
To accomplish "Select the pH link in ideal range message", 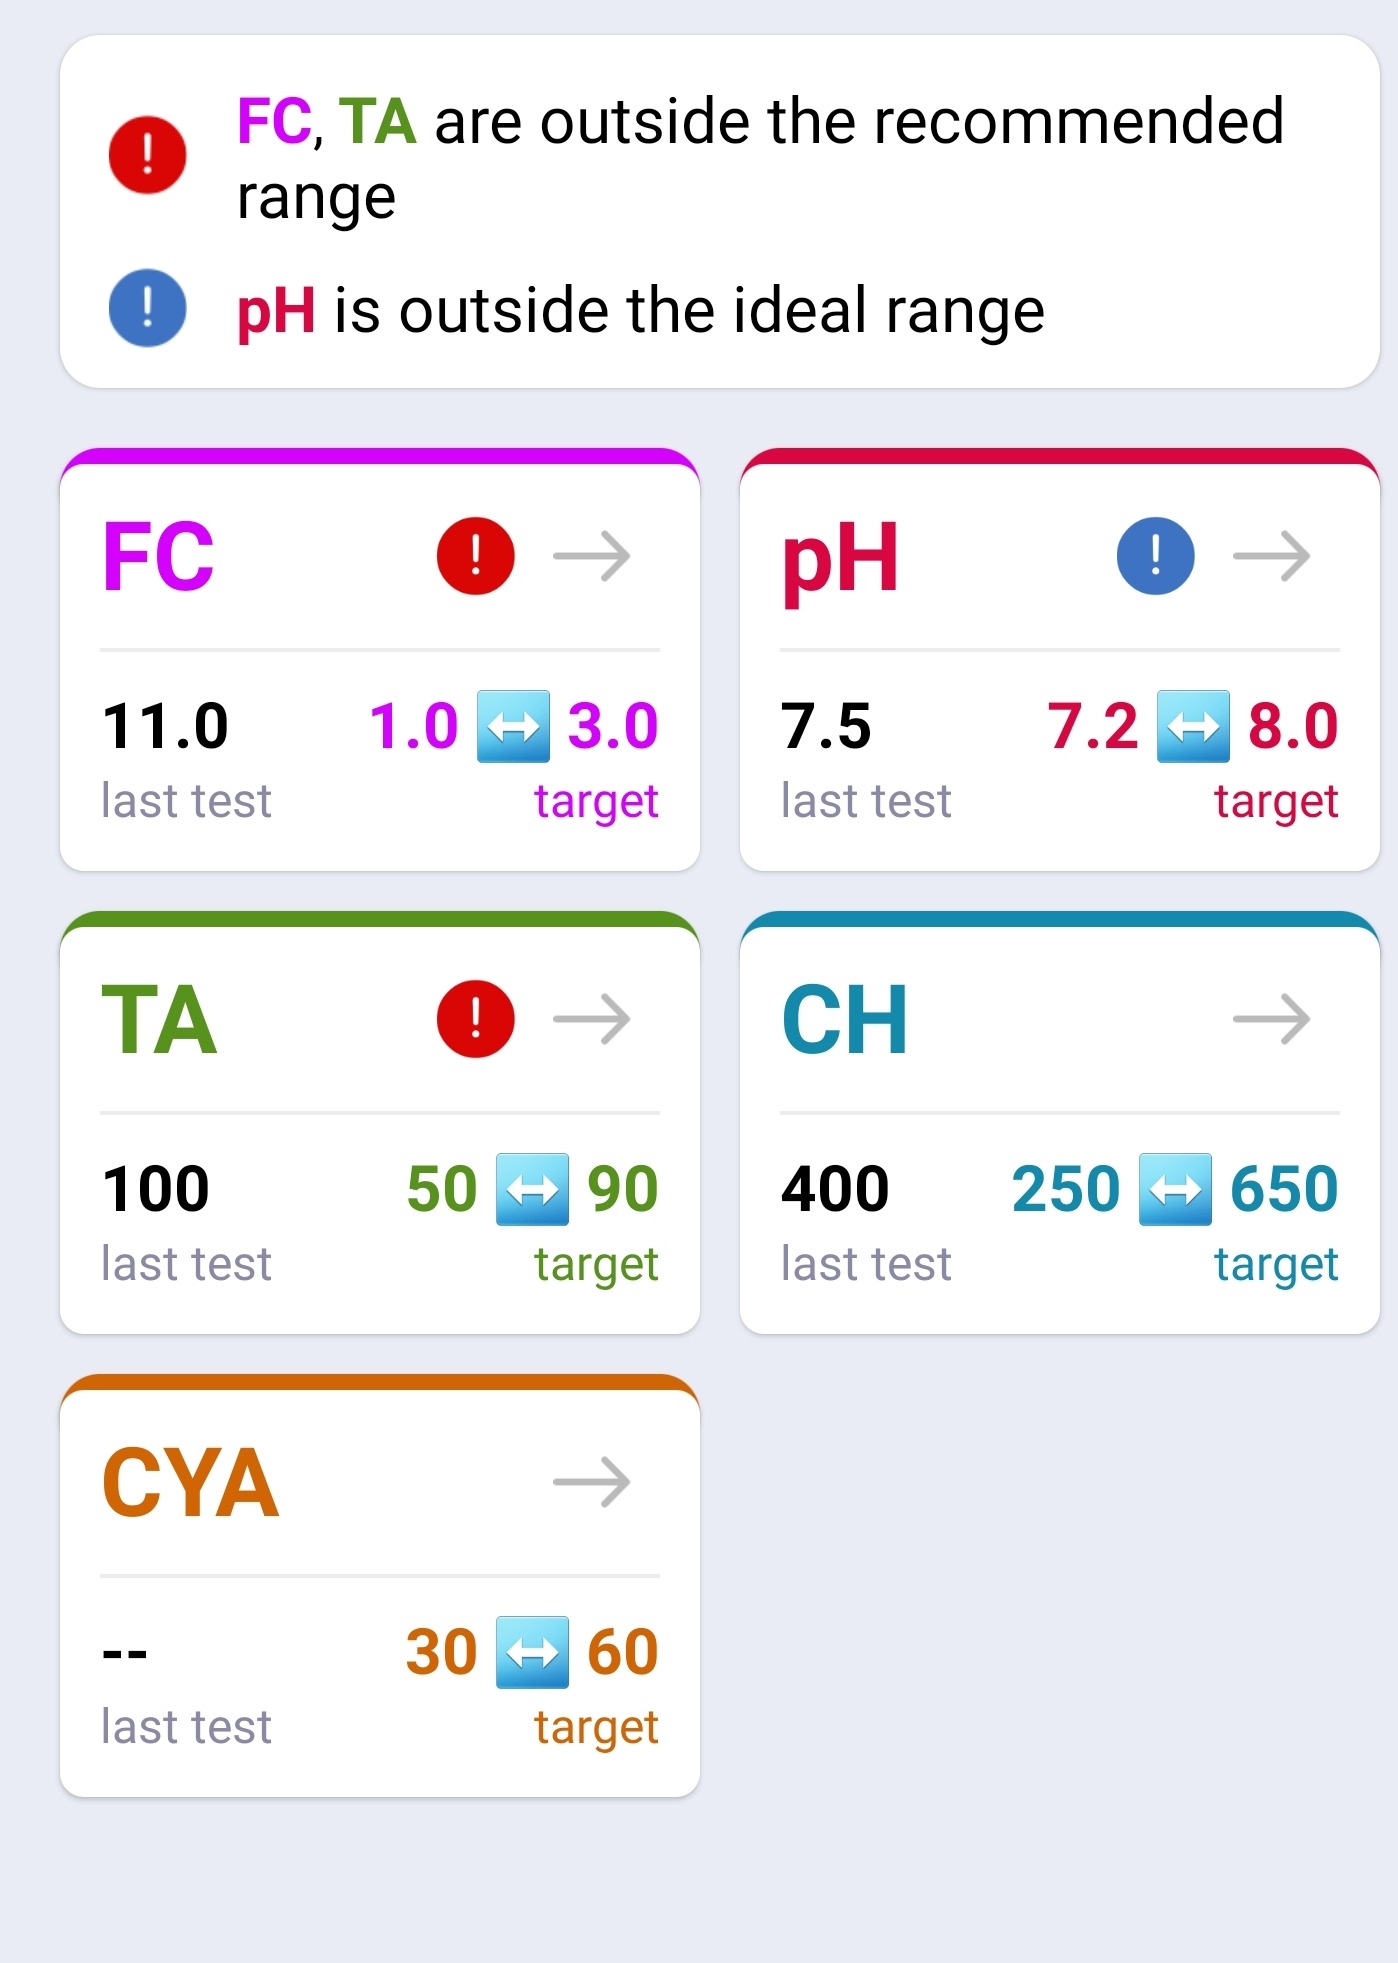I will (x=276, y=312).
